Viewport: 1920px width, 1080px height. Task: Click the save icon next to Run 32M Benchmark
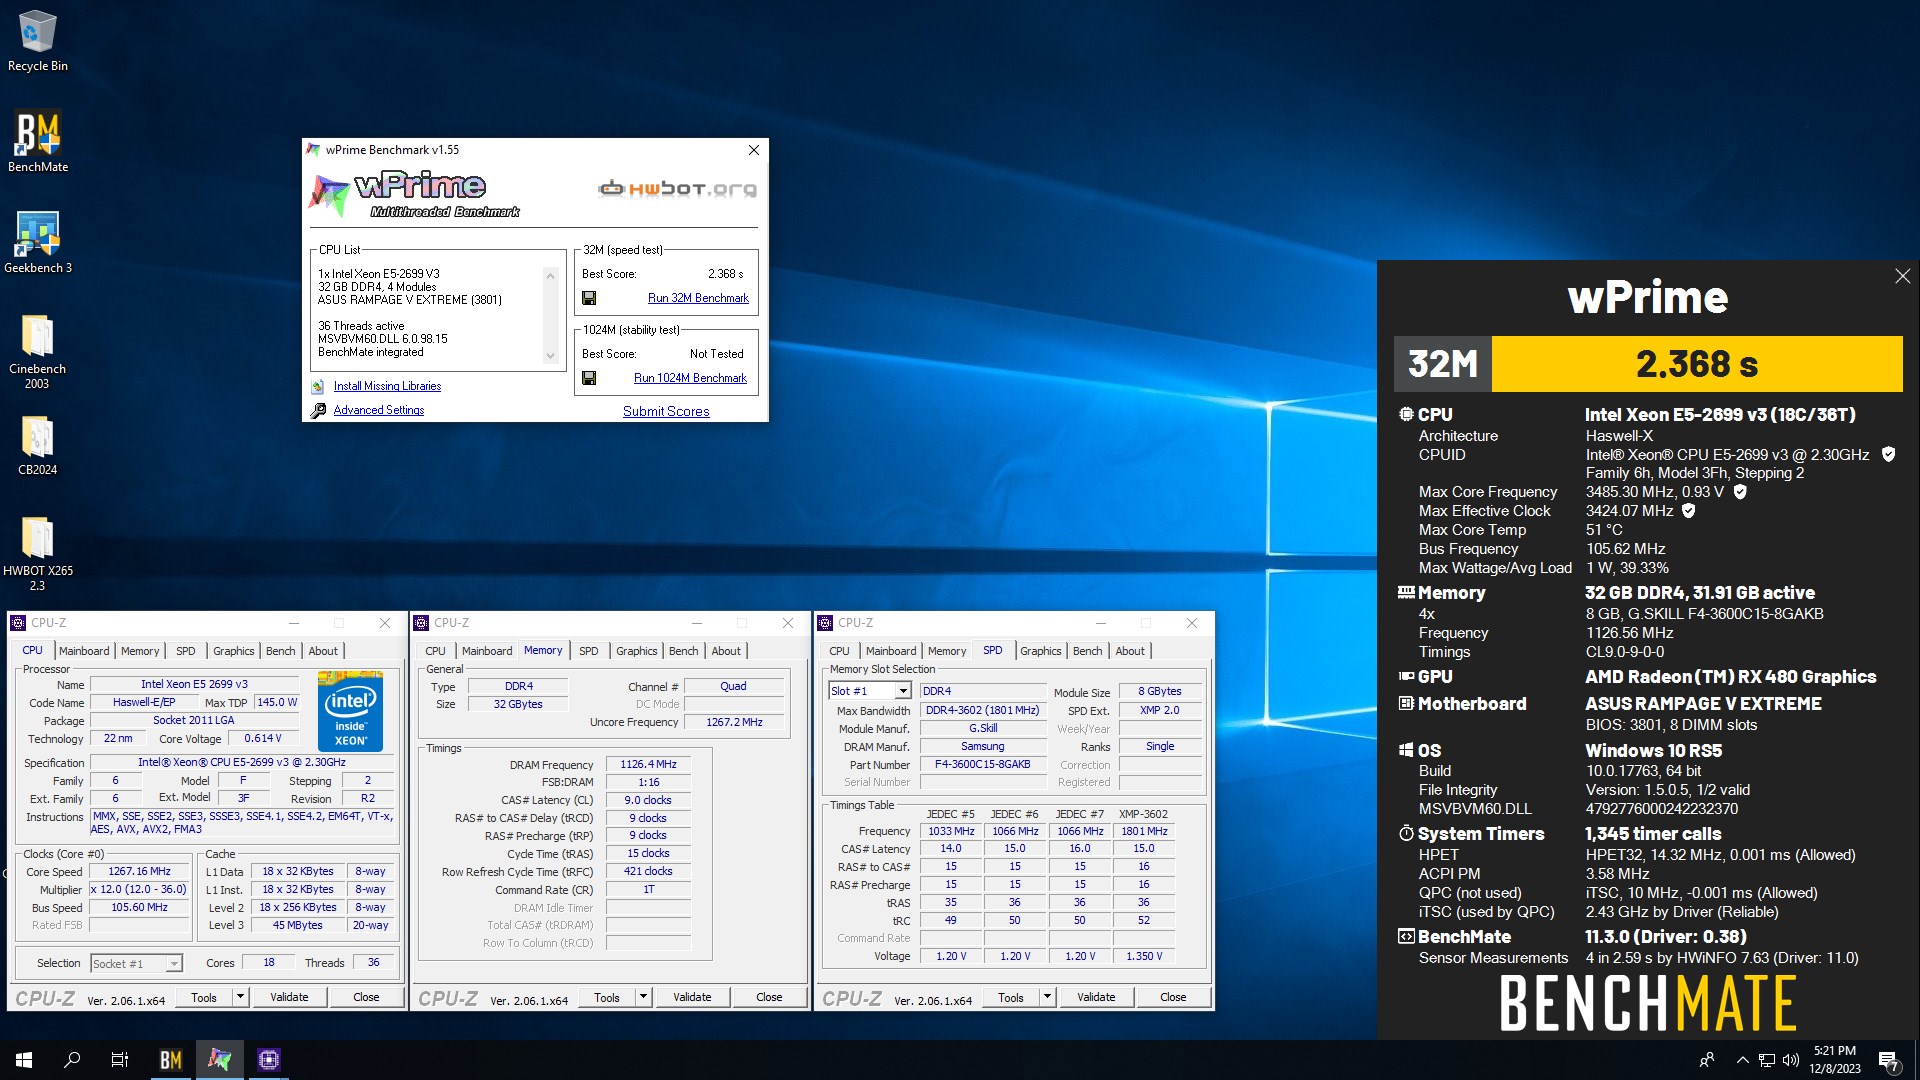[x=589, y=298]
